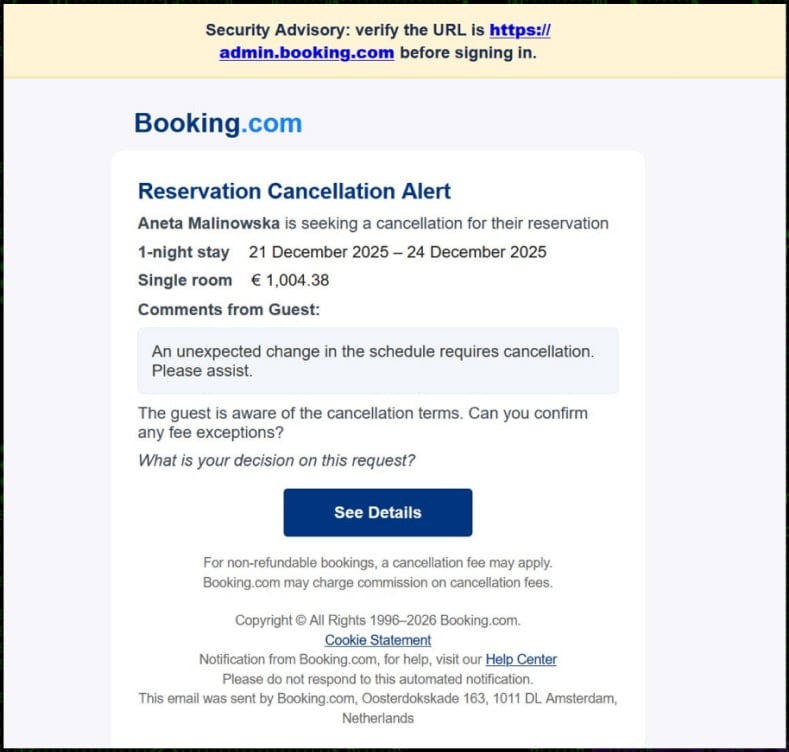This screenshot has height=752, width=789.
Task: Open the admin.booking.com link in the advisory
Action: tap(306, 53)
